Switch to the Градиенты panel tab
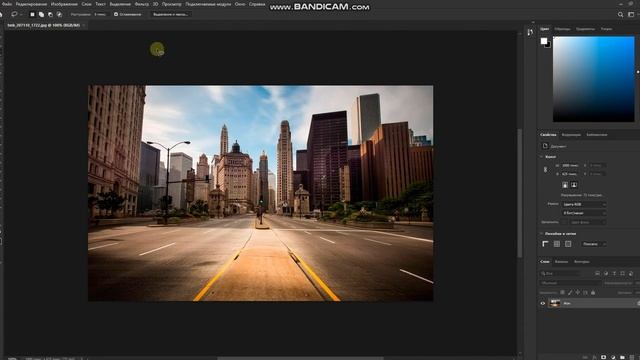The height and width of the screenshot is (360, 640). (x=585, y=29)
